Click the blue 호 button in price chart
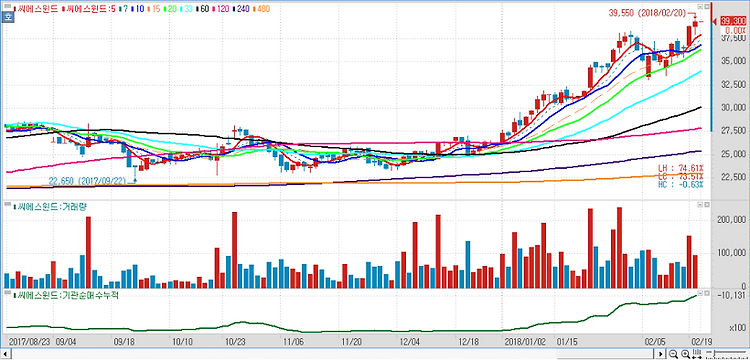This screenshot has width=750, height=360. [x=8, y=17]
